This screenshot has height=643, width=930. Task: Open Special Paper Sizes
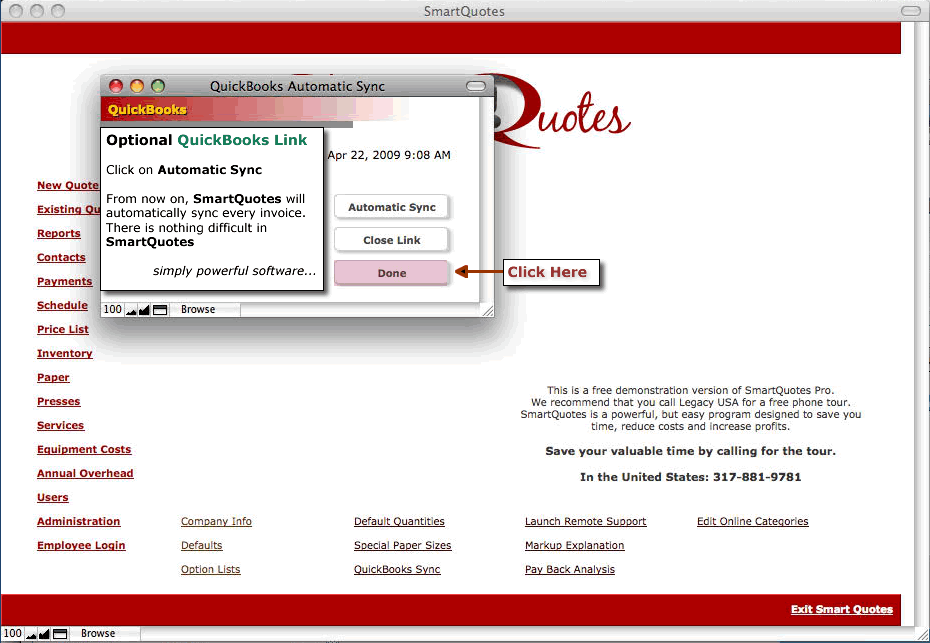point(403,545)
